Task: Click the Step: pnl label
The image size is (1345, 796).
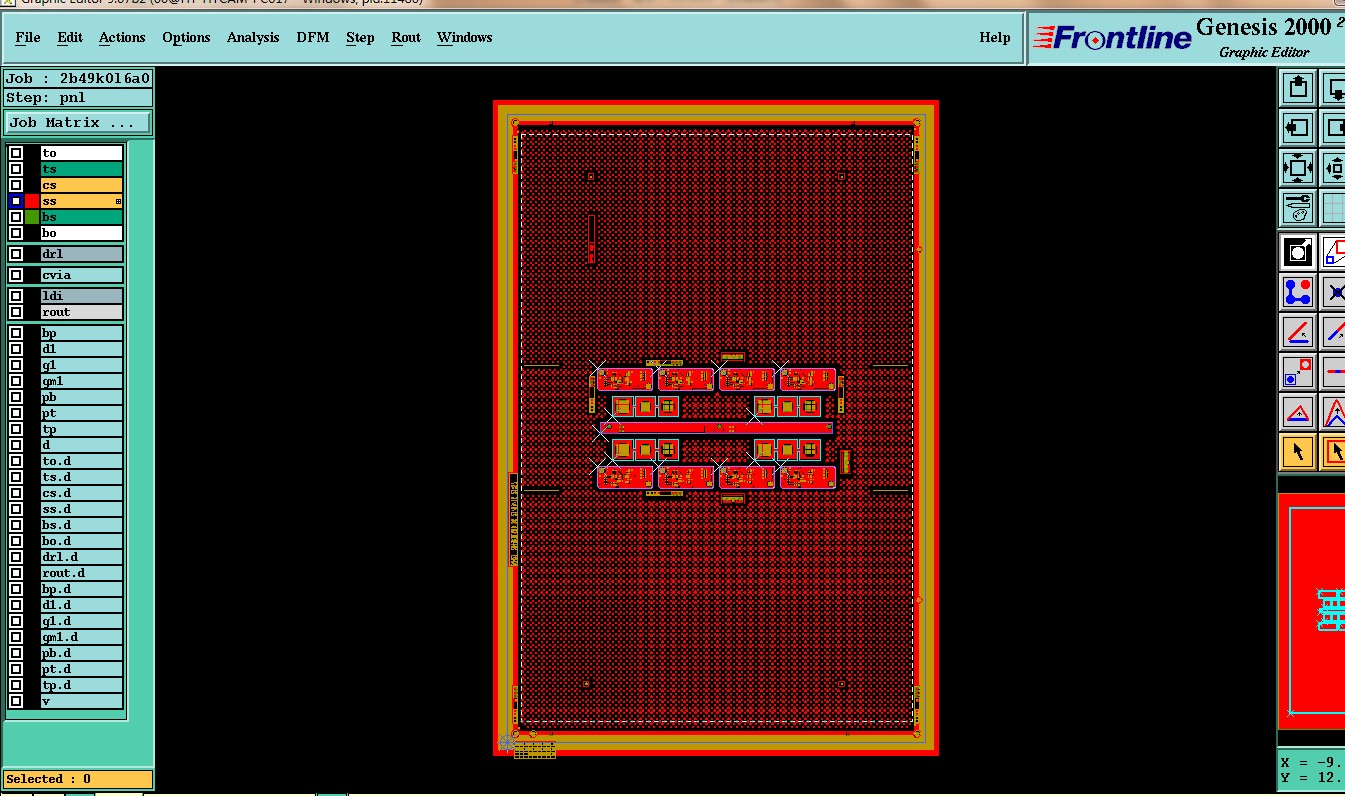Action: click(x=78, y=98)
